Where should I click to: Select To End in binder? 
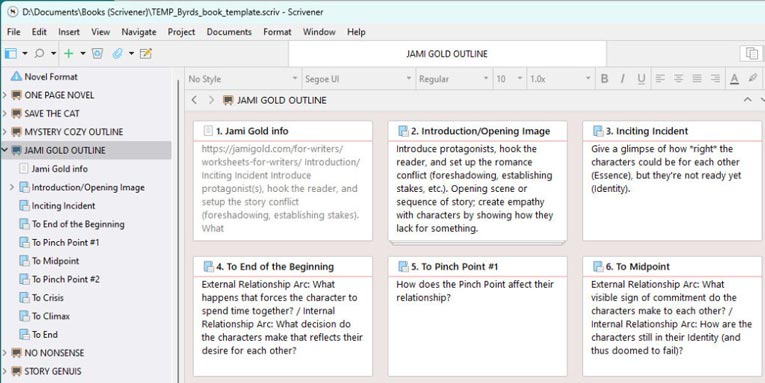(44, 335)
